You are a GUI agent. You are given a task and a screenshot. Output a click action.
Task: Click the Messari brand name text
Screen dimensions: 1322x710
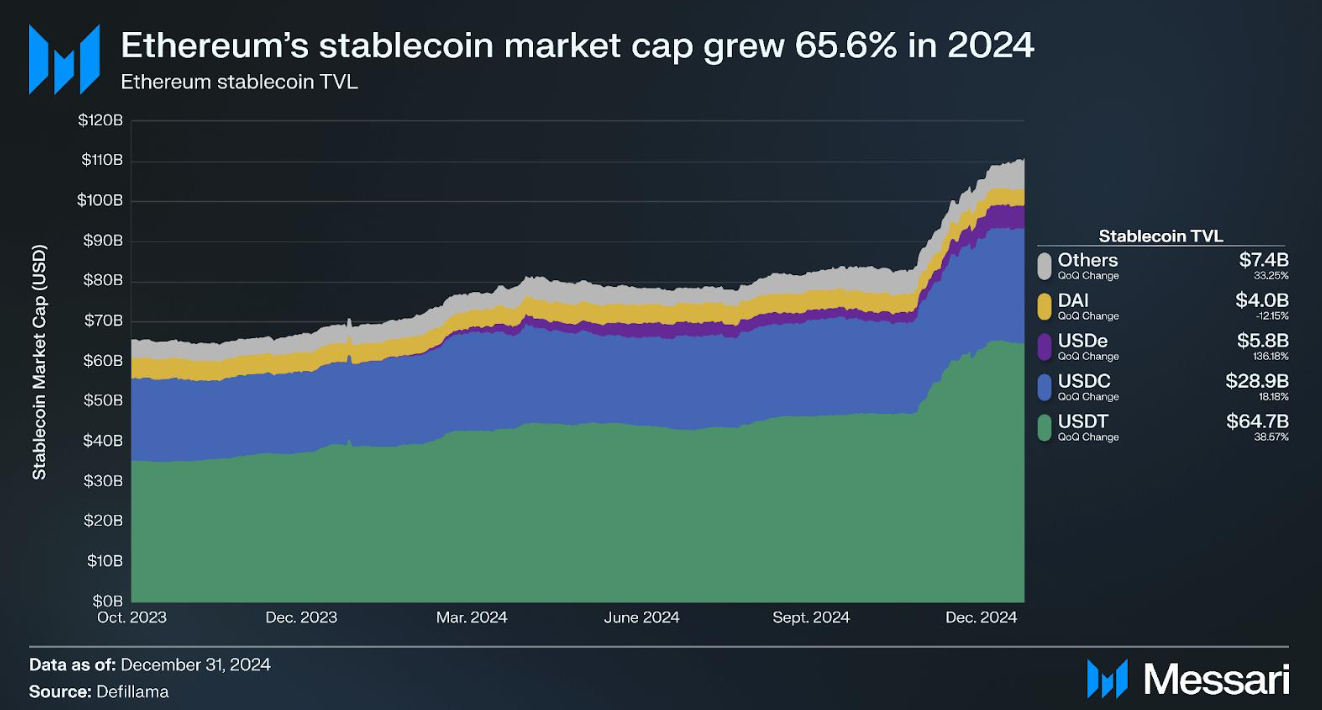pos(1216,679)
